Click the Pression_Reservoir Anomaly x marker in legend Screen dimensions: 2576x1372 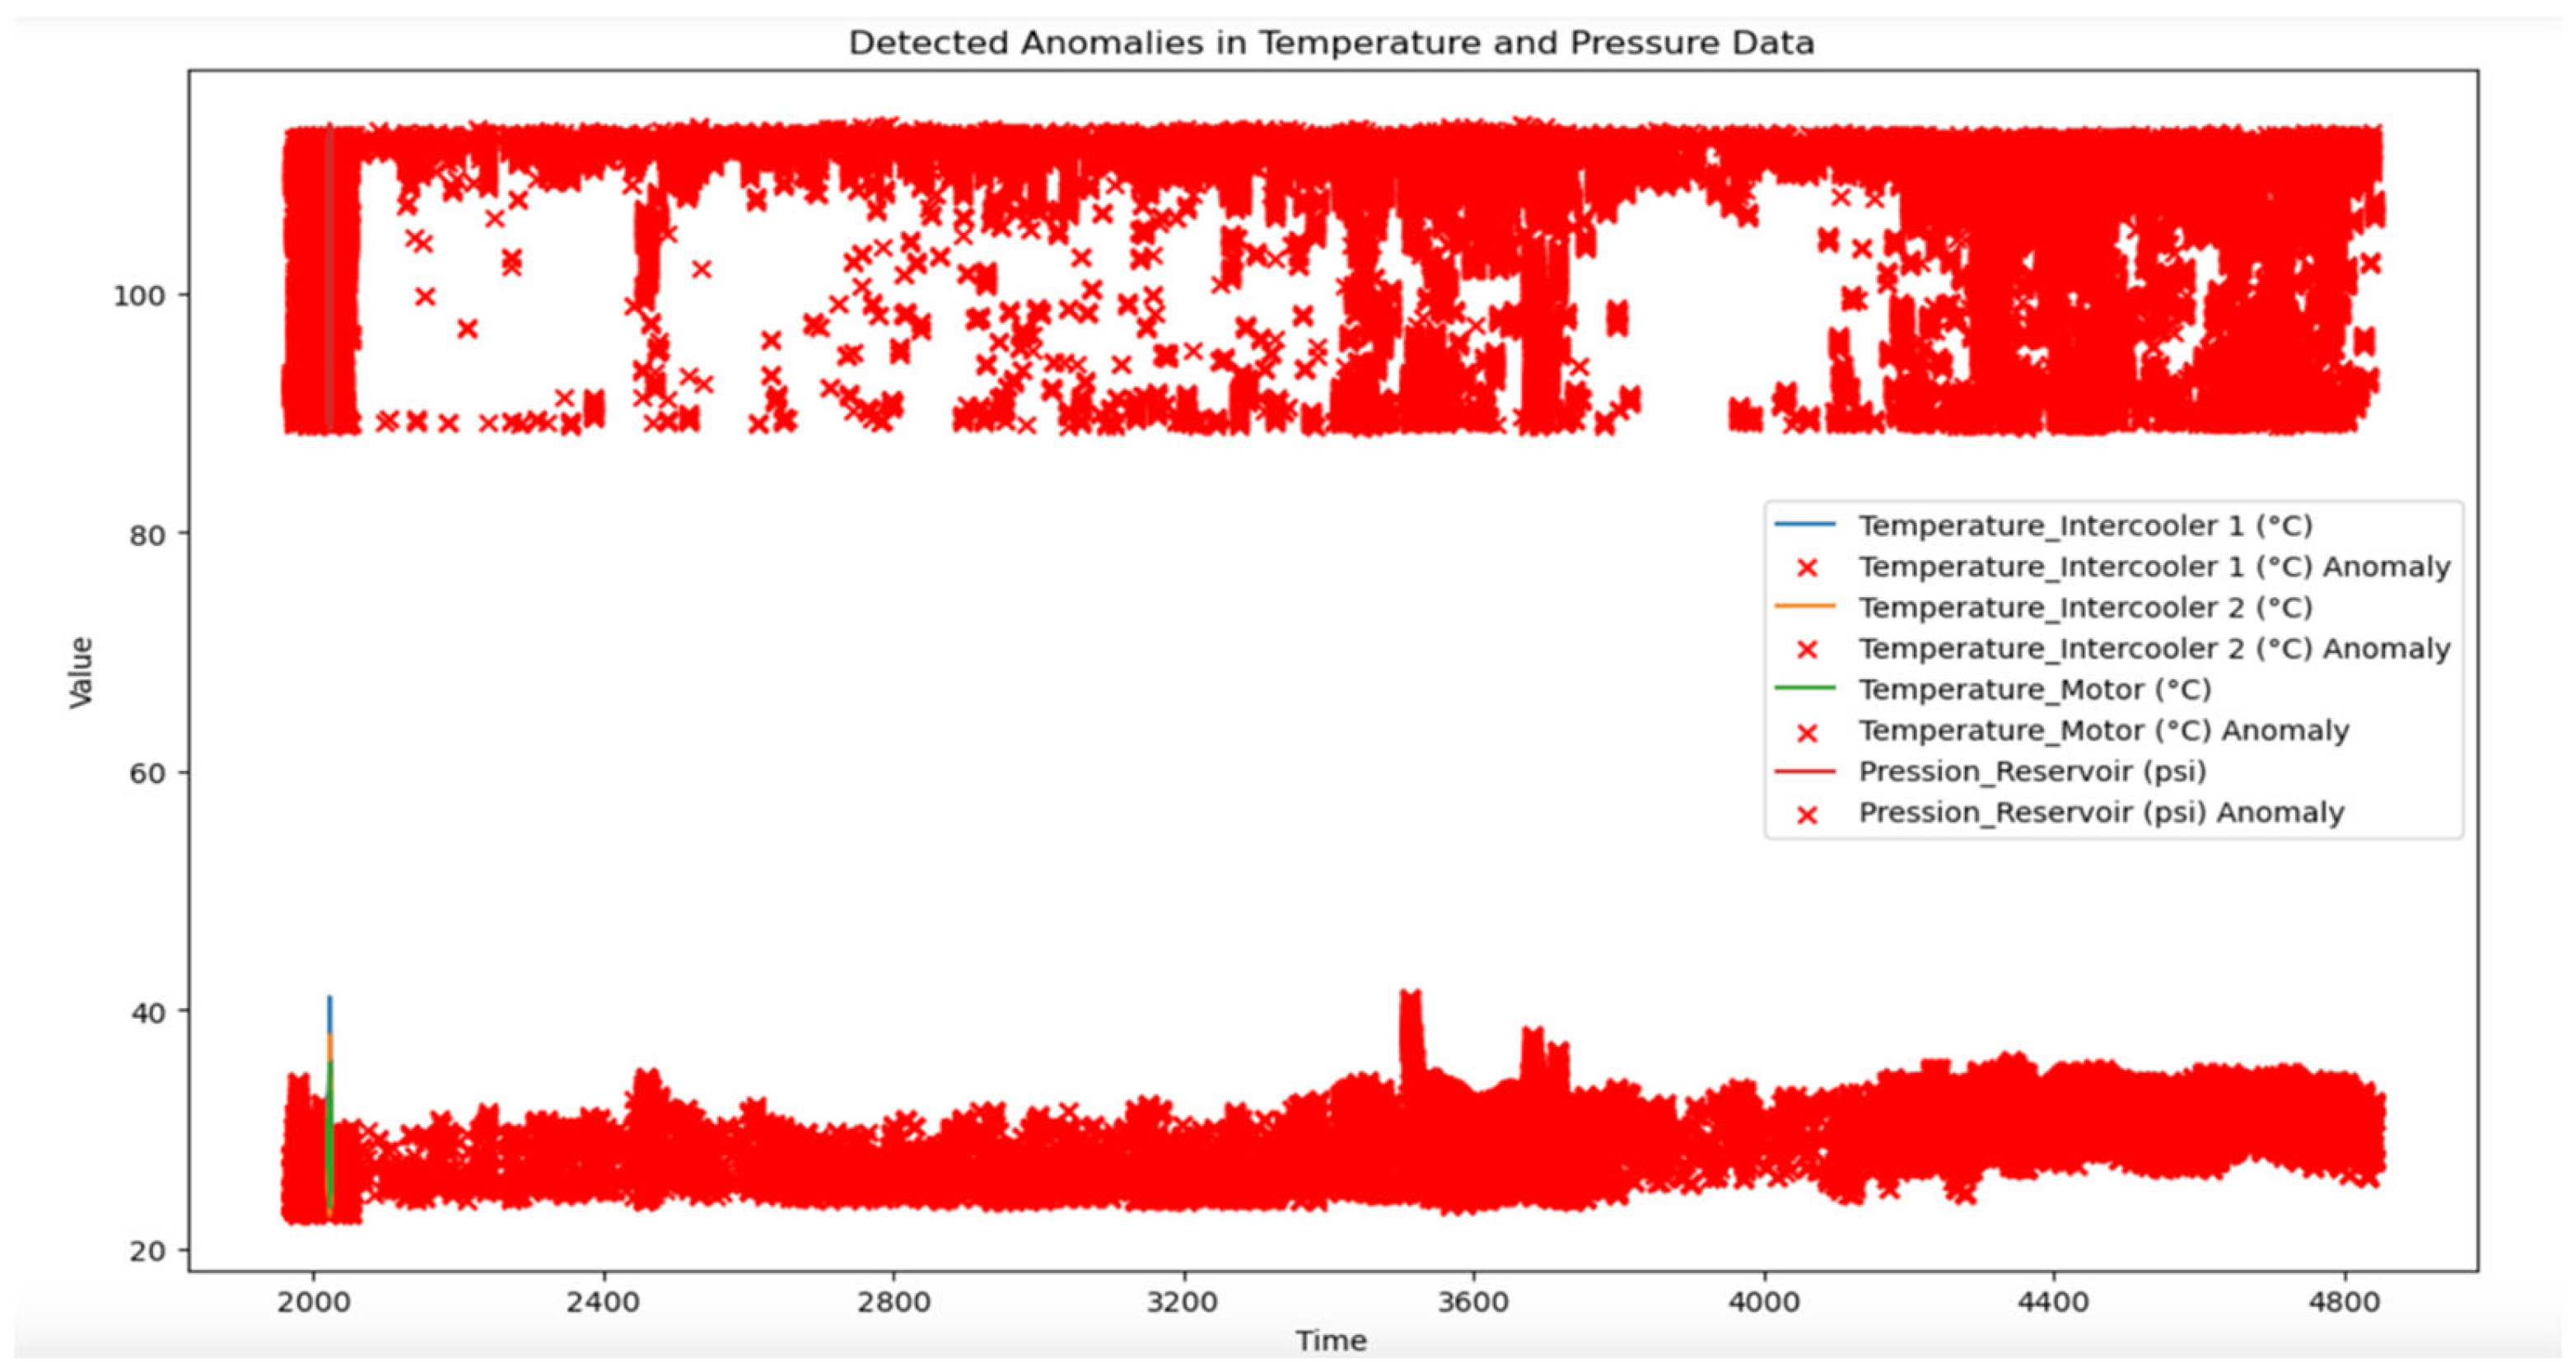point(1806,814)
